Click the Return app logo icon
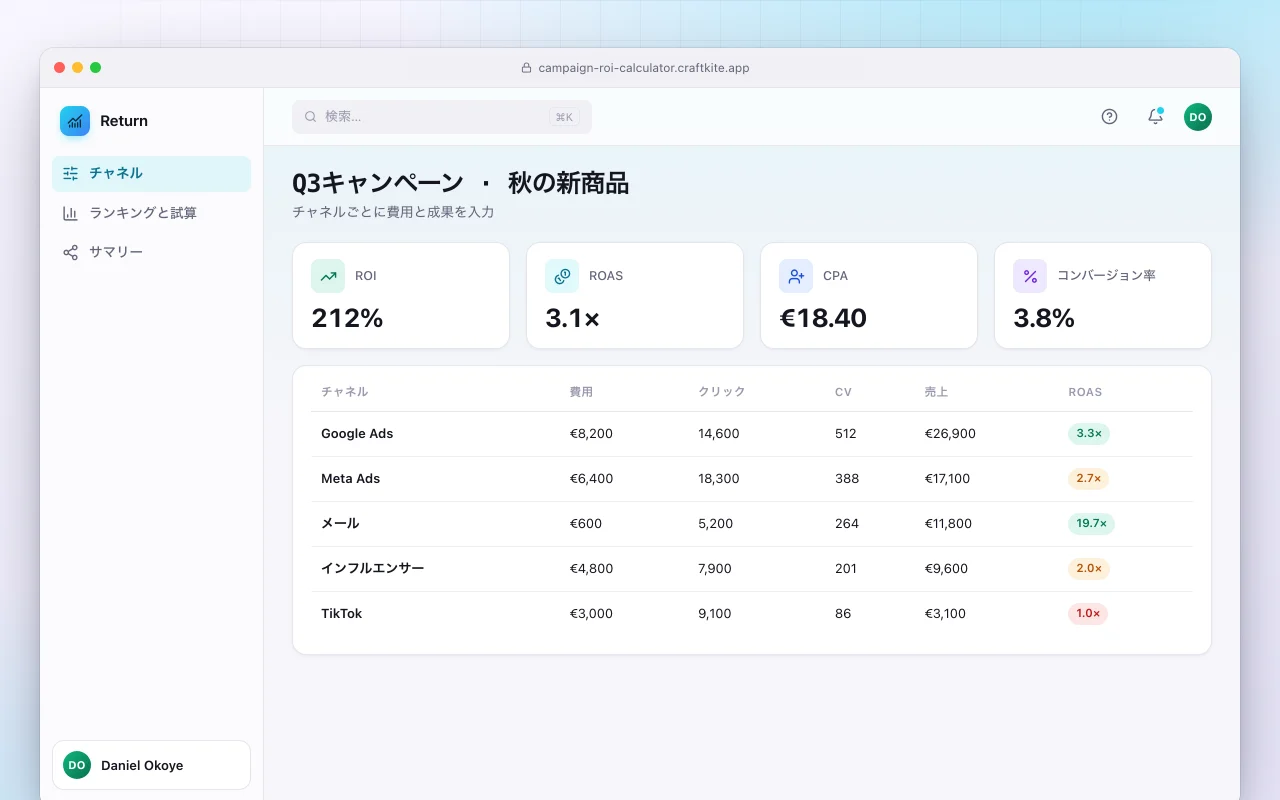Image resolution: width=1280 pixels, height=800 pixels. (x=75, y=121)
